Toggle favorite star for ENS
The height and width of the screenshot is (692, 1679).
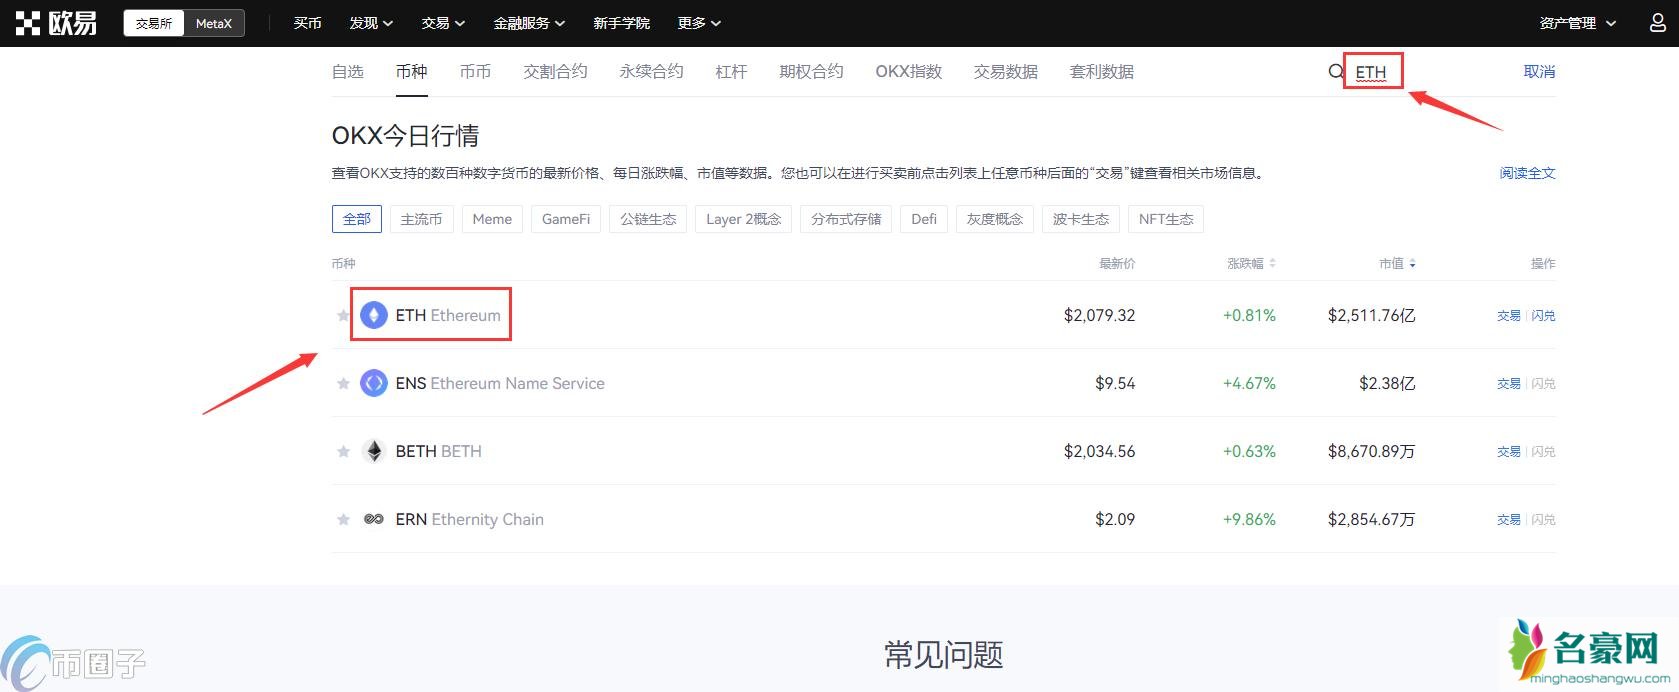click(x=343, y=383)
